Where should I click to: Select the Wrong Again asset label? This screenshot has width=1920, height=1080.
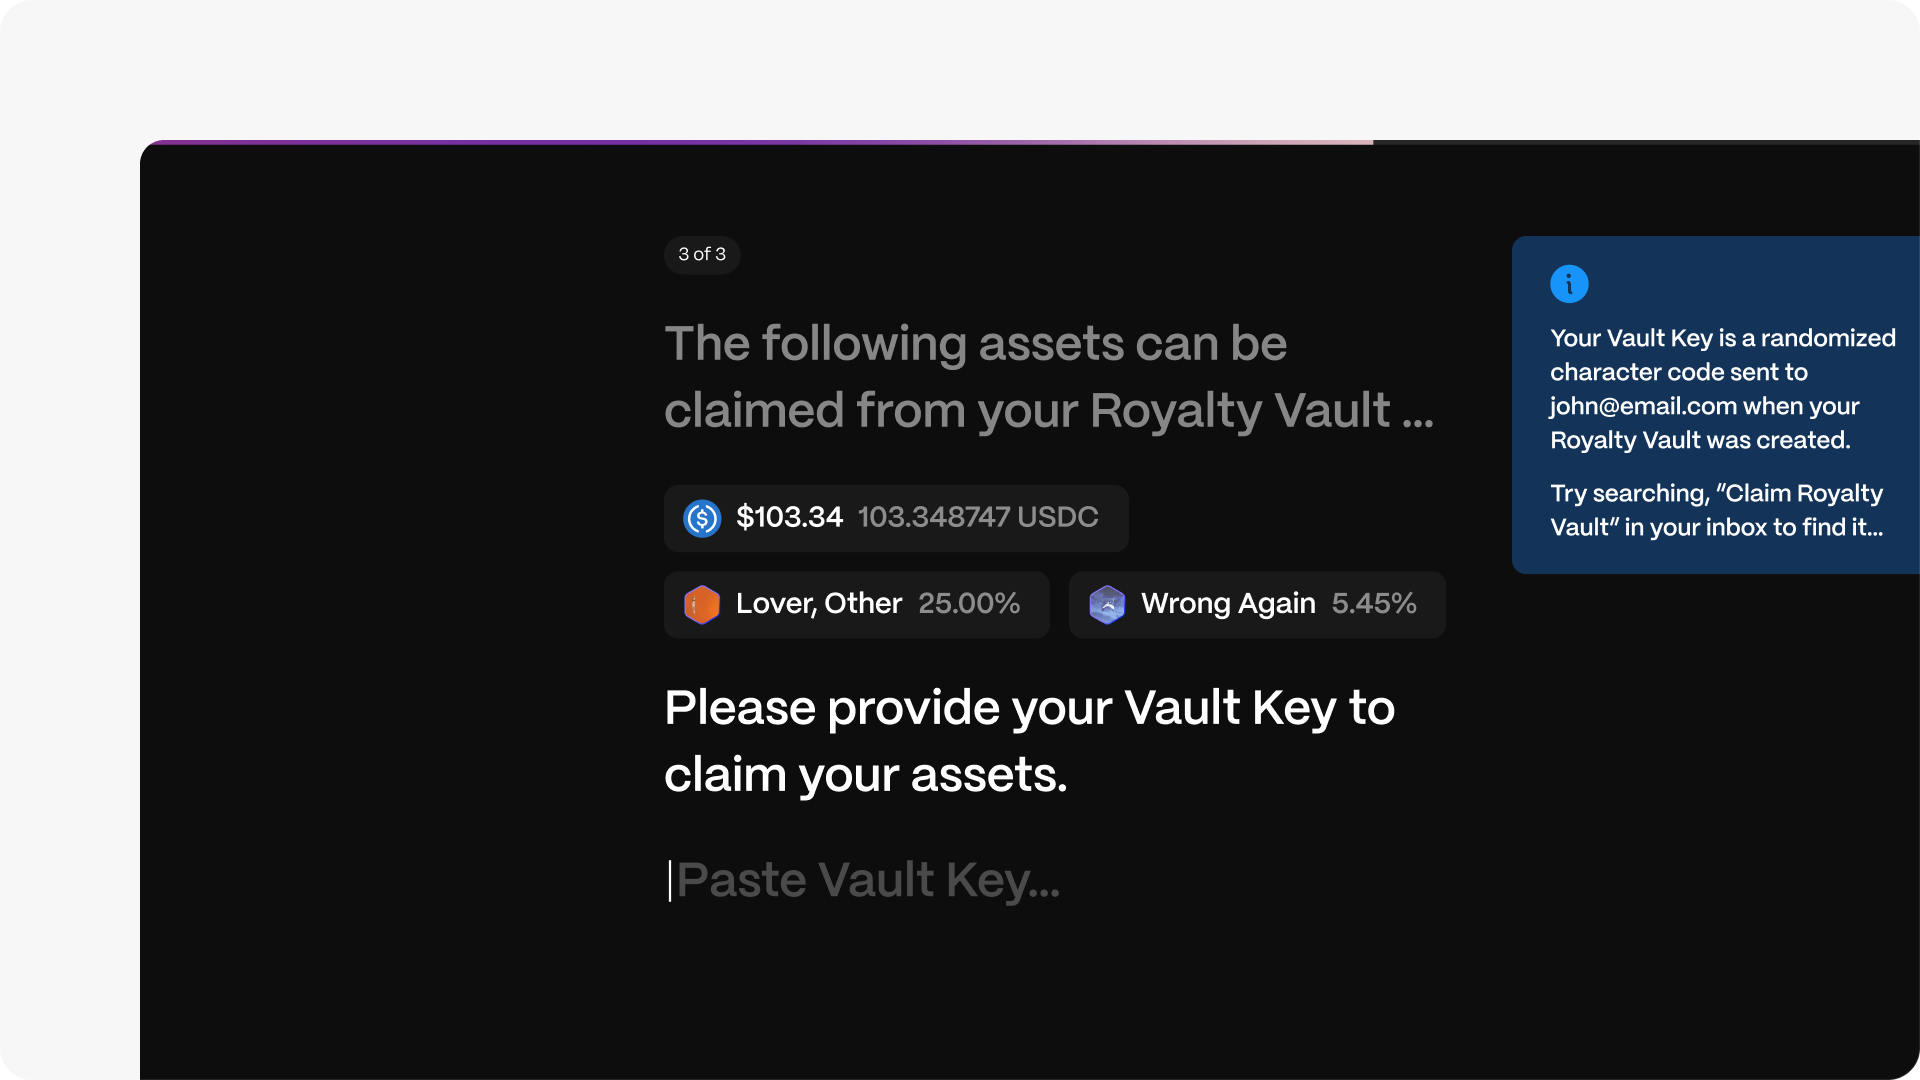pyautogui.click(x=1228, y=603)
